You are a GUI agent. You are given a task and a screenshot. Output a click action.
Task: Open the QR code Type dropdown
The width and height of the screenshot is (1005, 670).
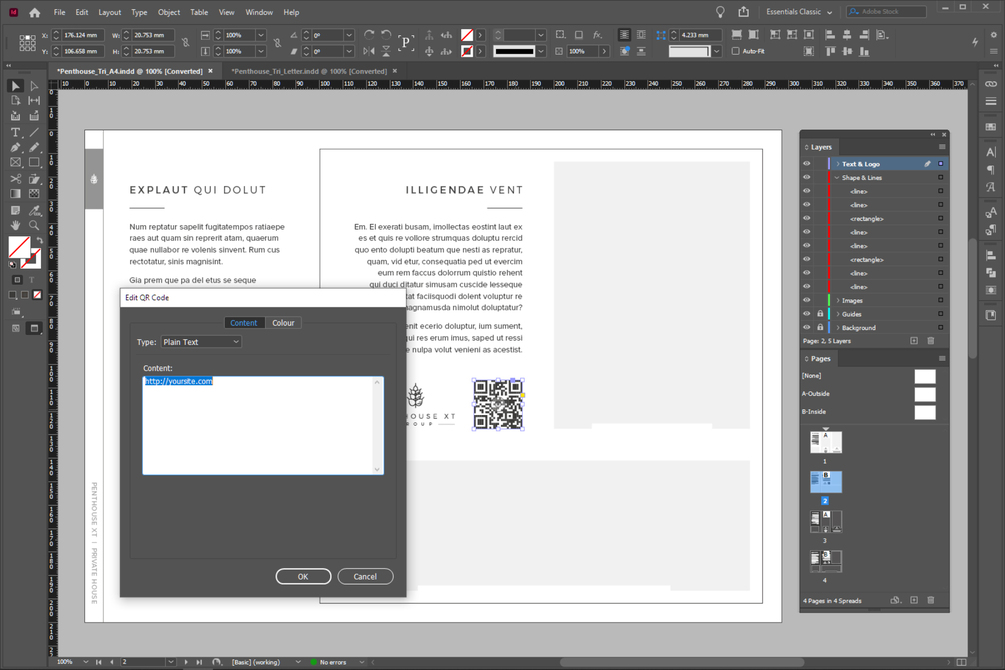(x=201, y=342)
